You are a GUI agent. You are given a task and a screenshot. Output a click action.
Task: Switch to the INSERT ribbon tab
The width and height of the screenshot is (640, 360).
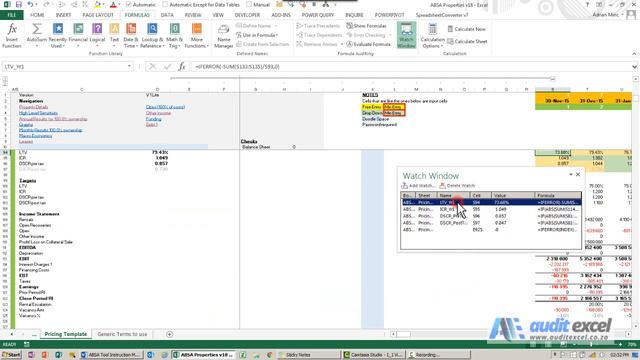pyautogui.click(x=63, y=15)
